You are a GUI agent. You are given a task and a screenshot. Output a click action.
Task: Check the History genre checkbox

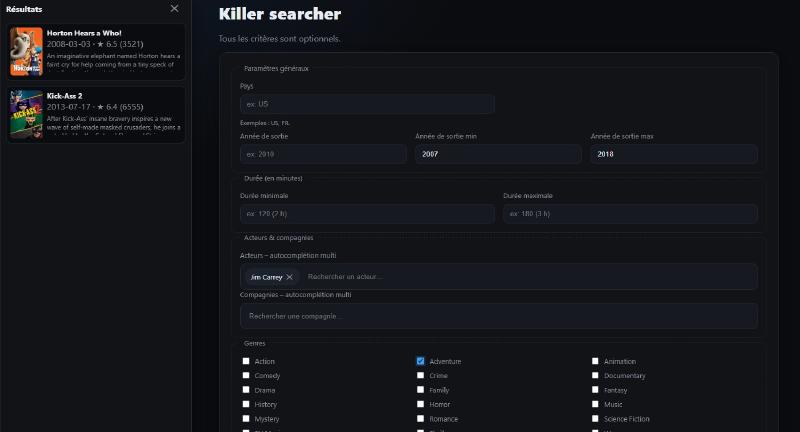pos(246,404)
